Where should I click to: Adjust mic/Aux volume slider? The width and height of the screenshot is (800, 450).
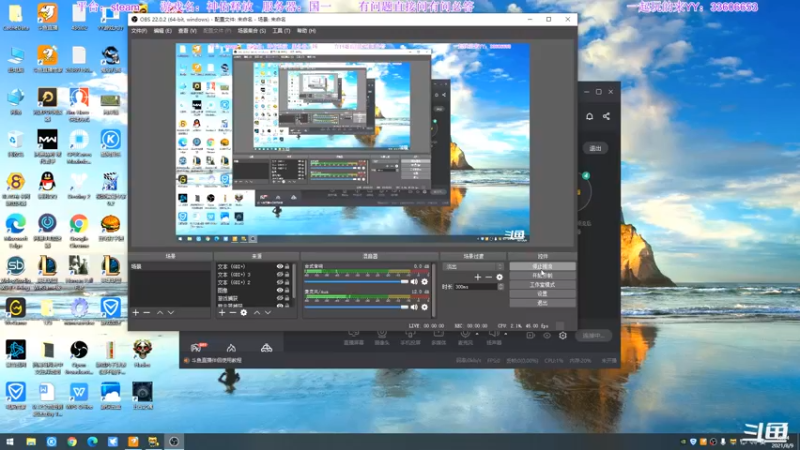(x=356, y=307)
